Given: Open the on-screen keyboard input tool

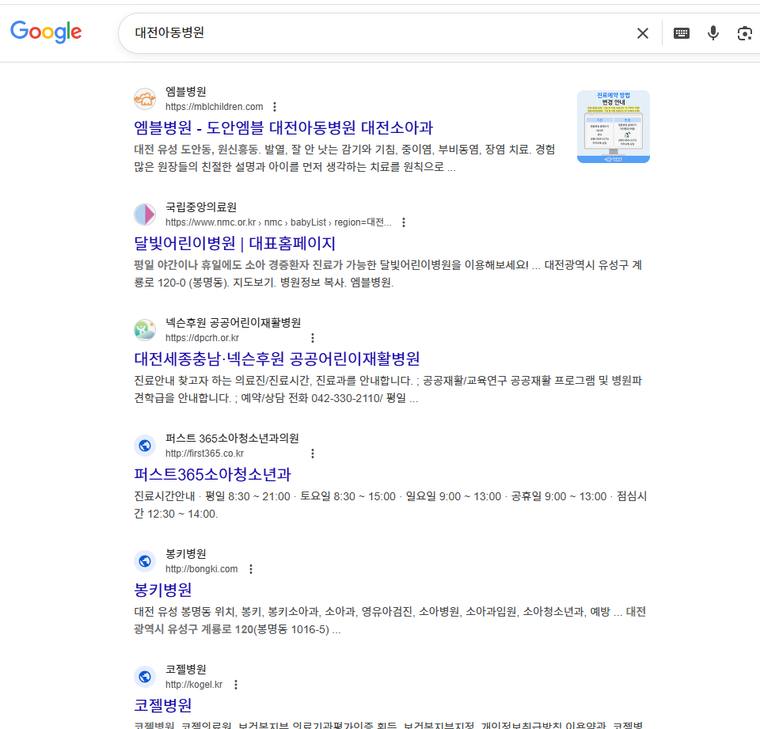Looking at the screenshot, I should point(681,33).
